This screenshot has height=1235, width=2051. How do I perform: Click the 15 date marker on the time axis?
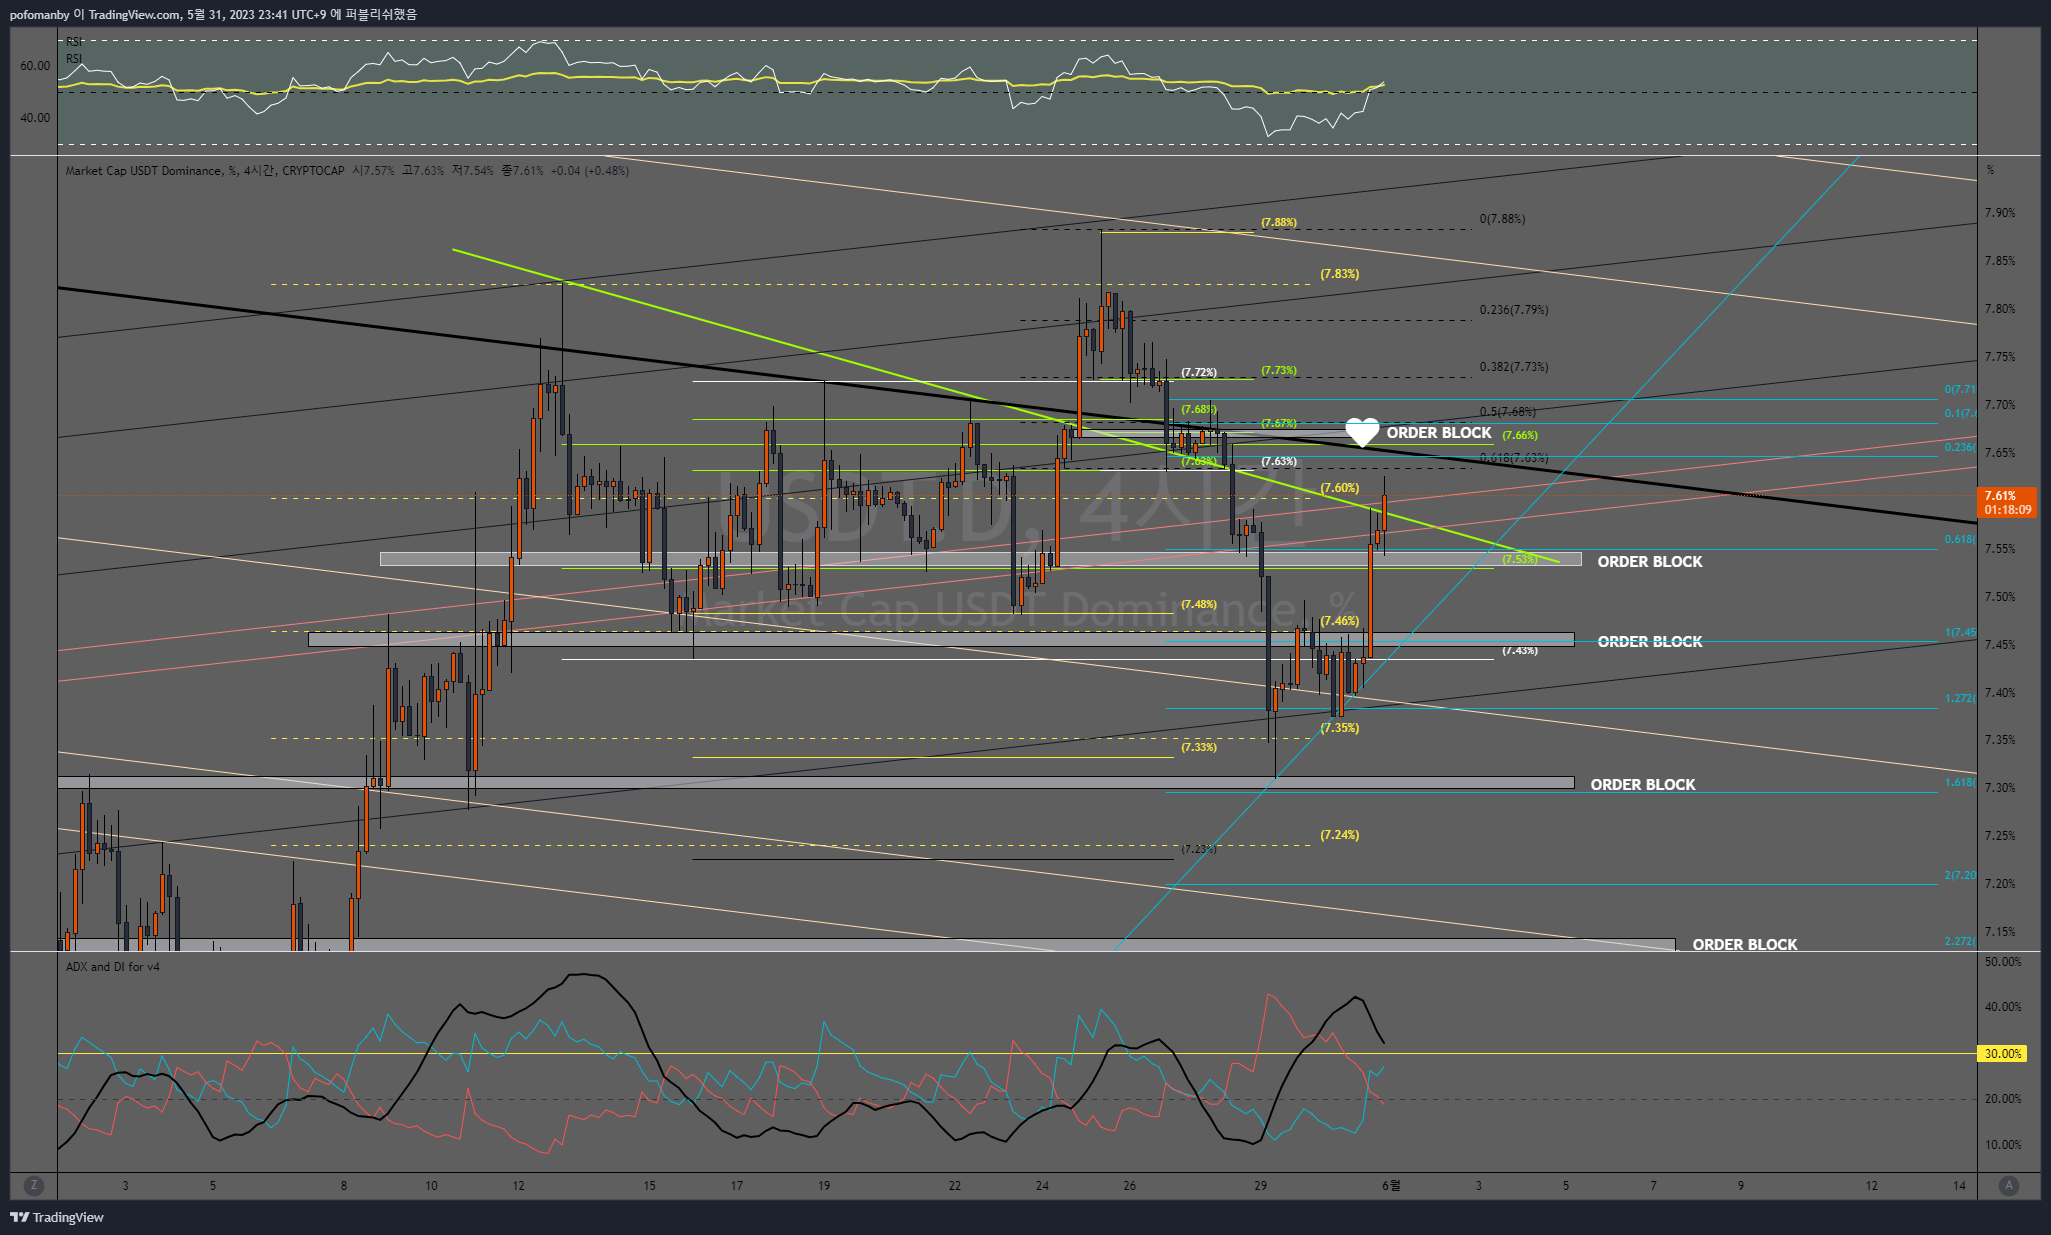[649, 1186]
